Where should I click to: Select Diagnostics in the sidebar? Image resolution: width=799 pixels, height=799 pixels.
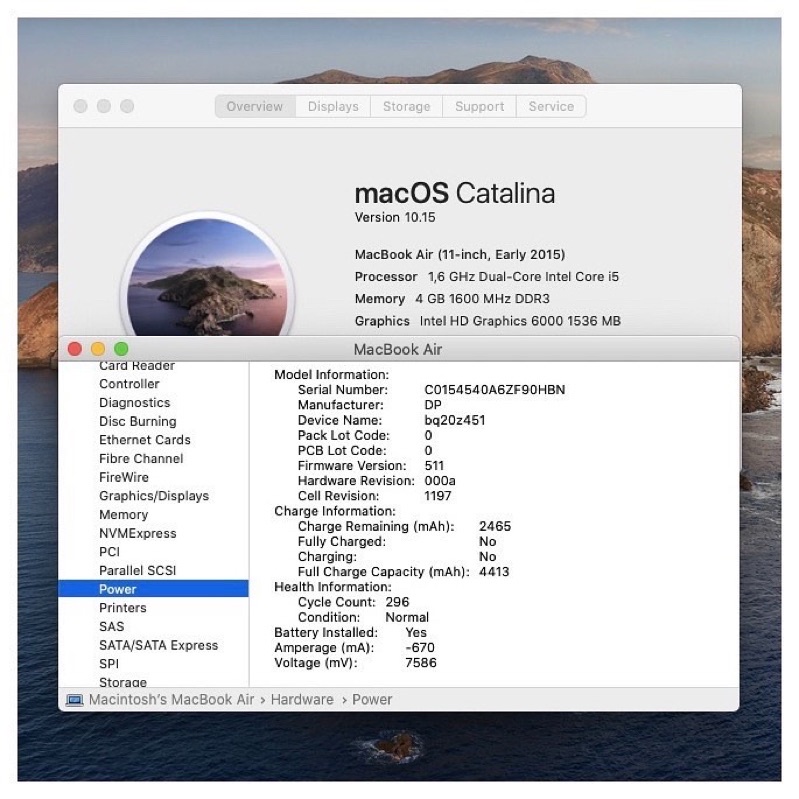[134, 403]
